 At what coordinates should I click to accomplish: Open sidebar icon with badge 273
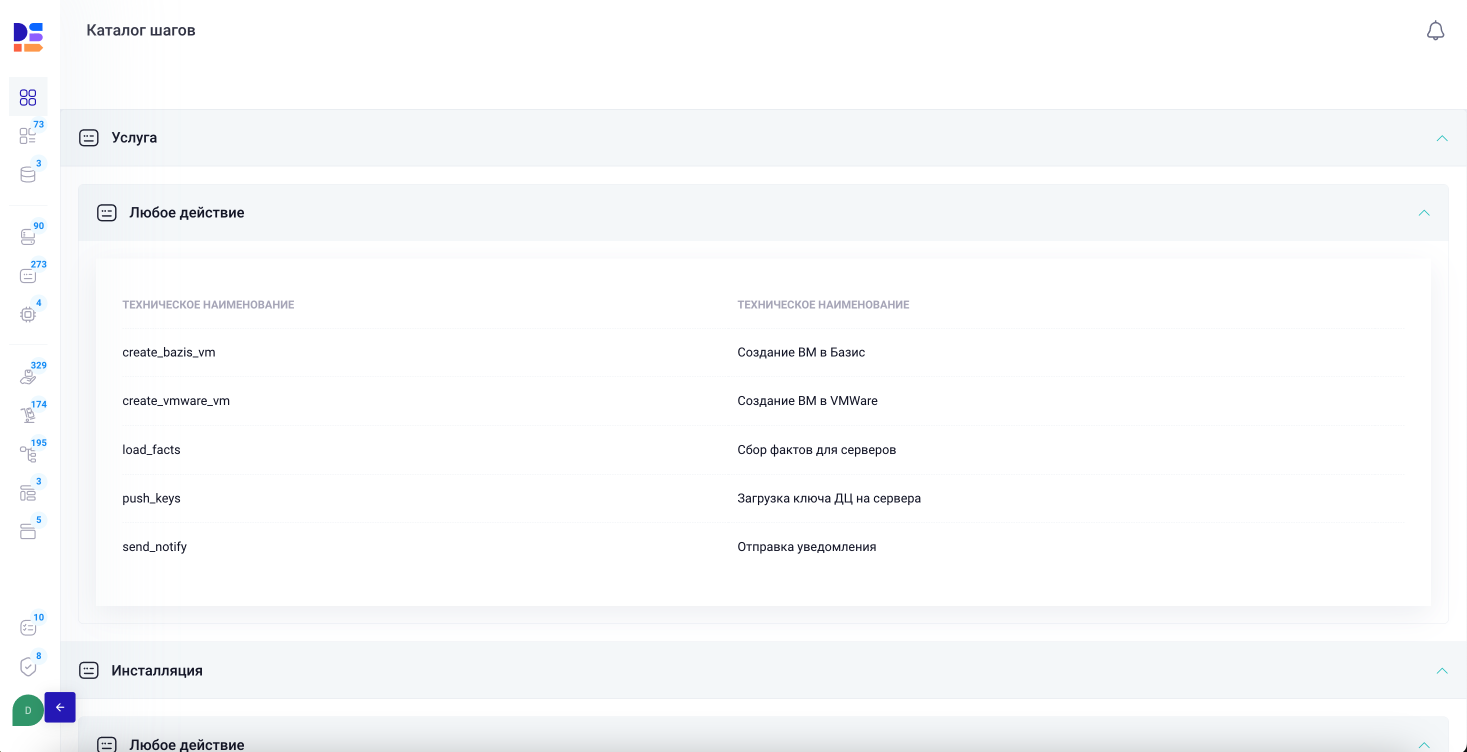tap(28, 276)
